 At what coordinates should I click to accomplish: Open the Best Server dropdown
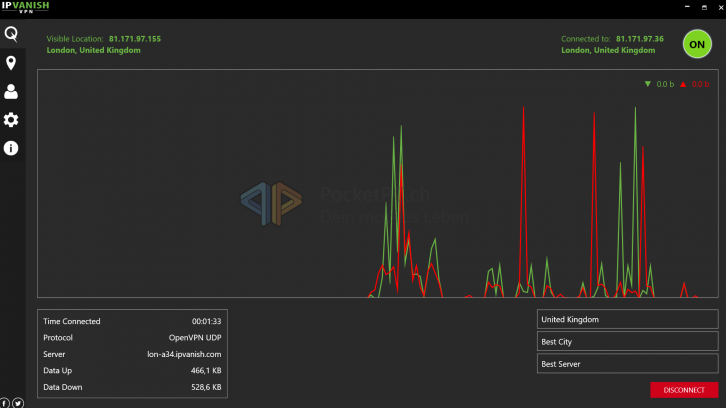point(627,364)
